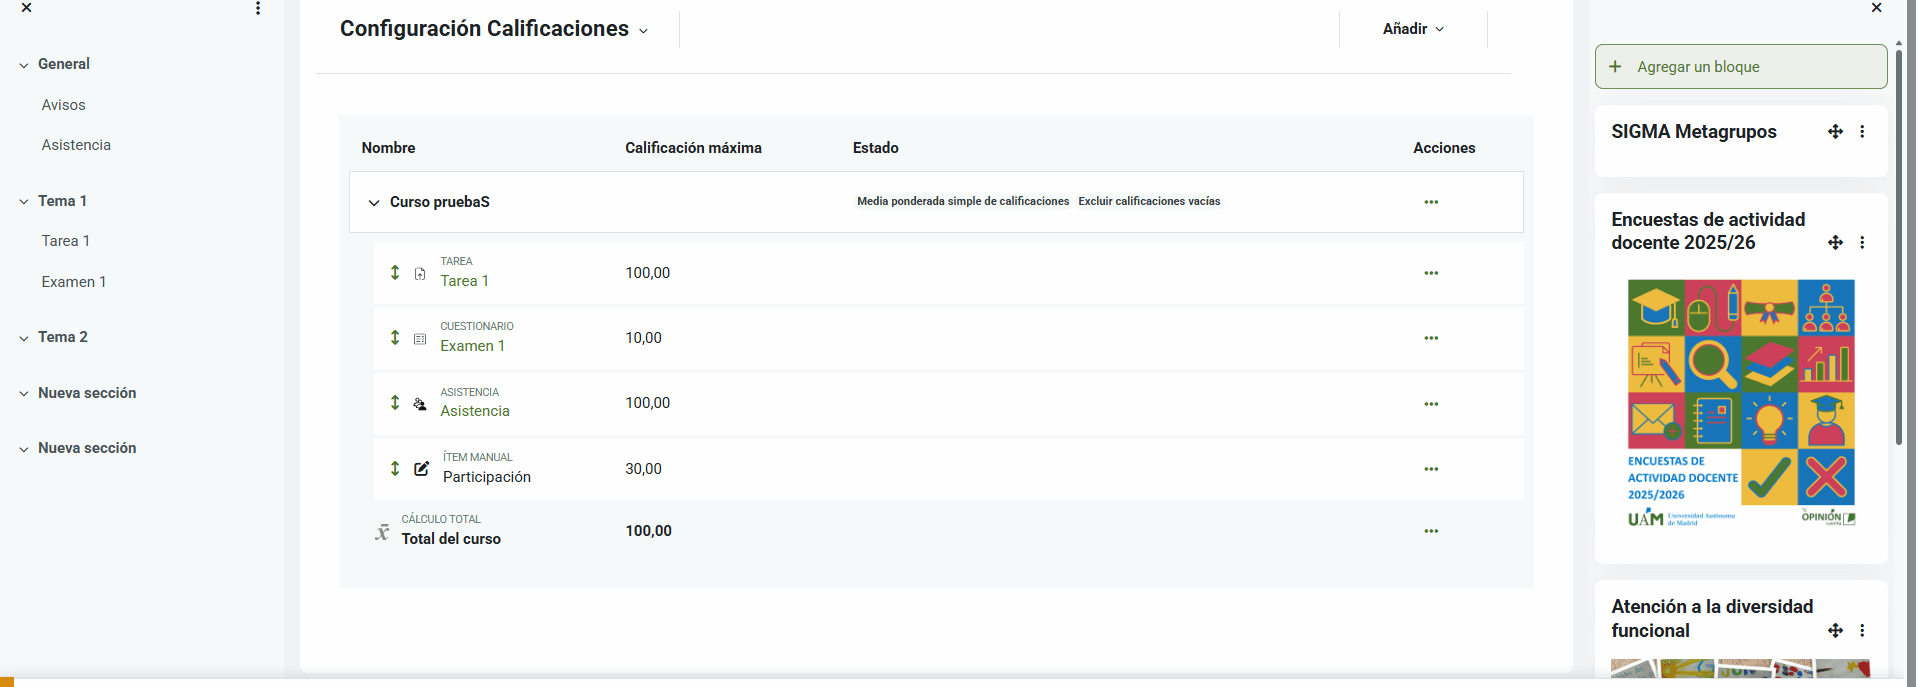Click the move handle of SIGMA Metagrupos block
The width and height of the screenshot is (1918, 687).
pos(1835,132)
